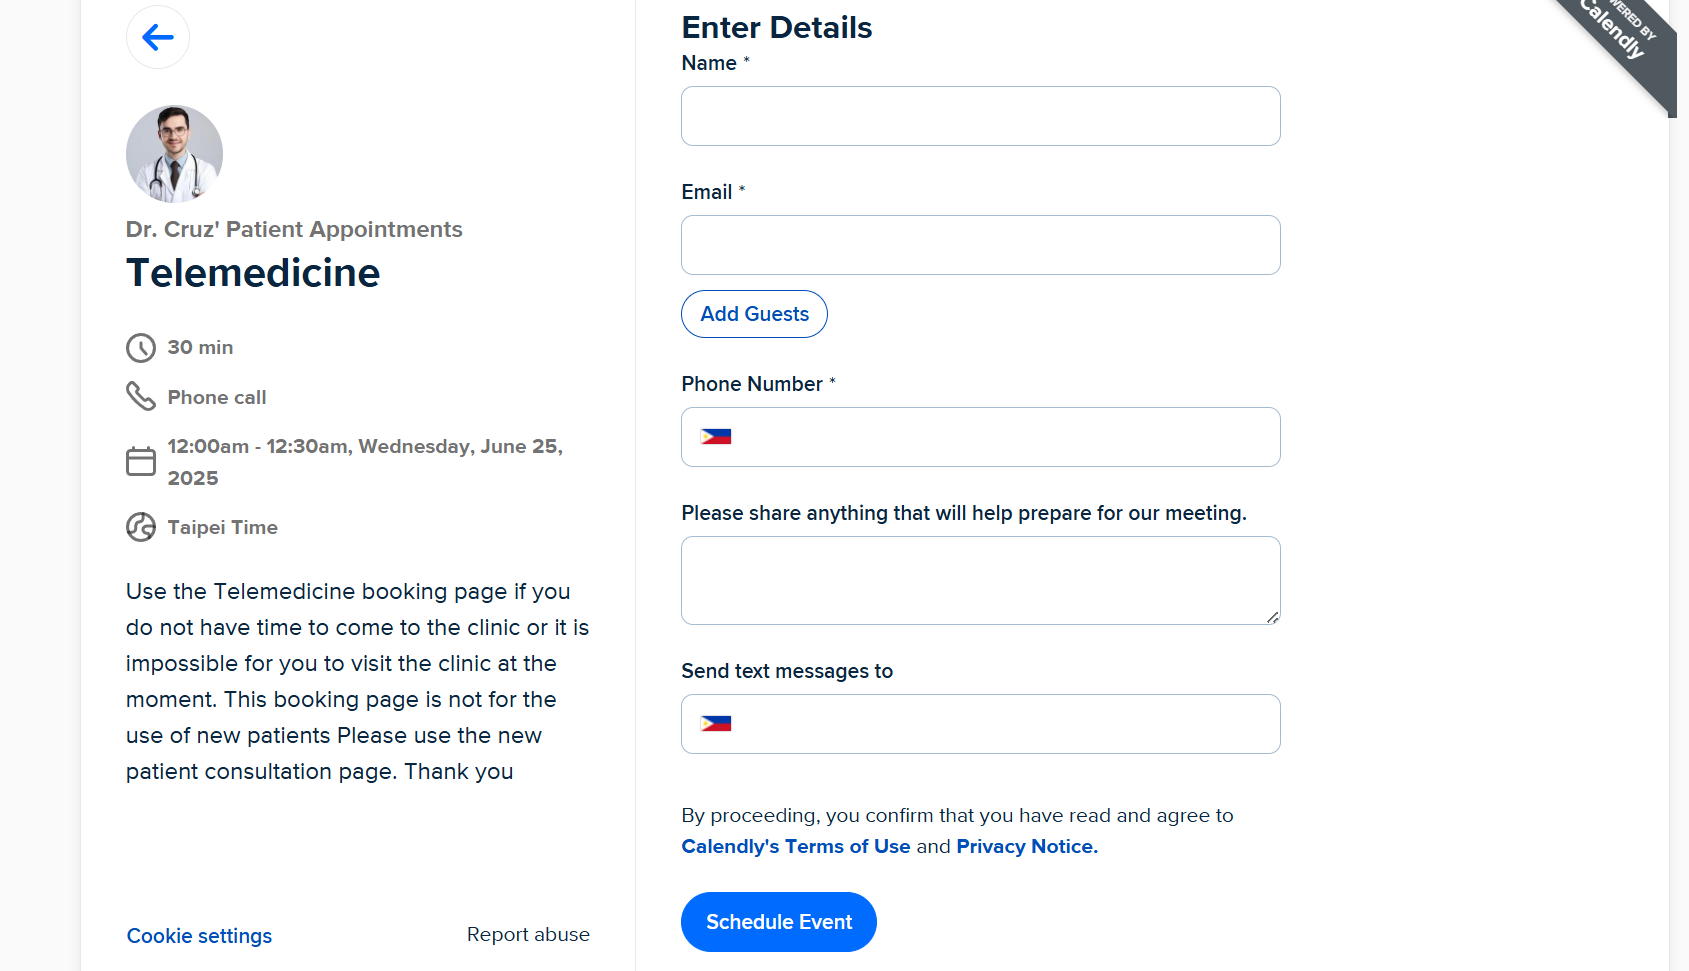Click the Add Guests button
The image size is (1689, 971).
(x=755, y=314)
